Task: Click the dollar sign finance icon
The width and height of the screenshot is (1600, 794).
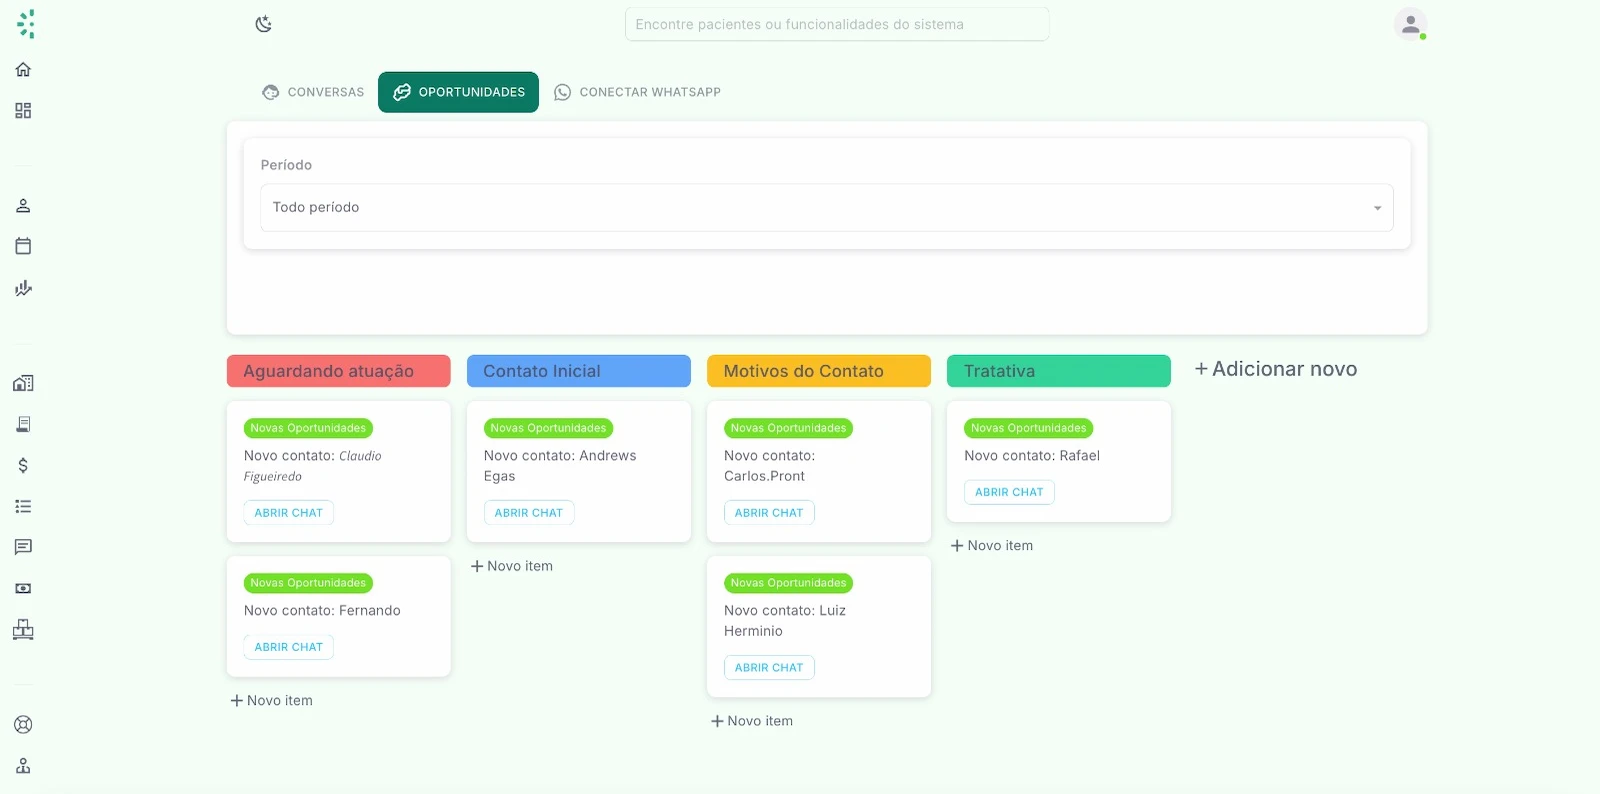Action: point(23,465)
